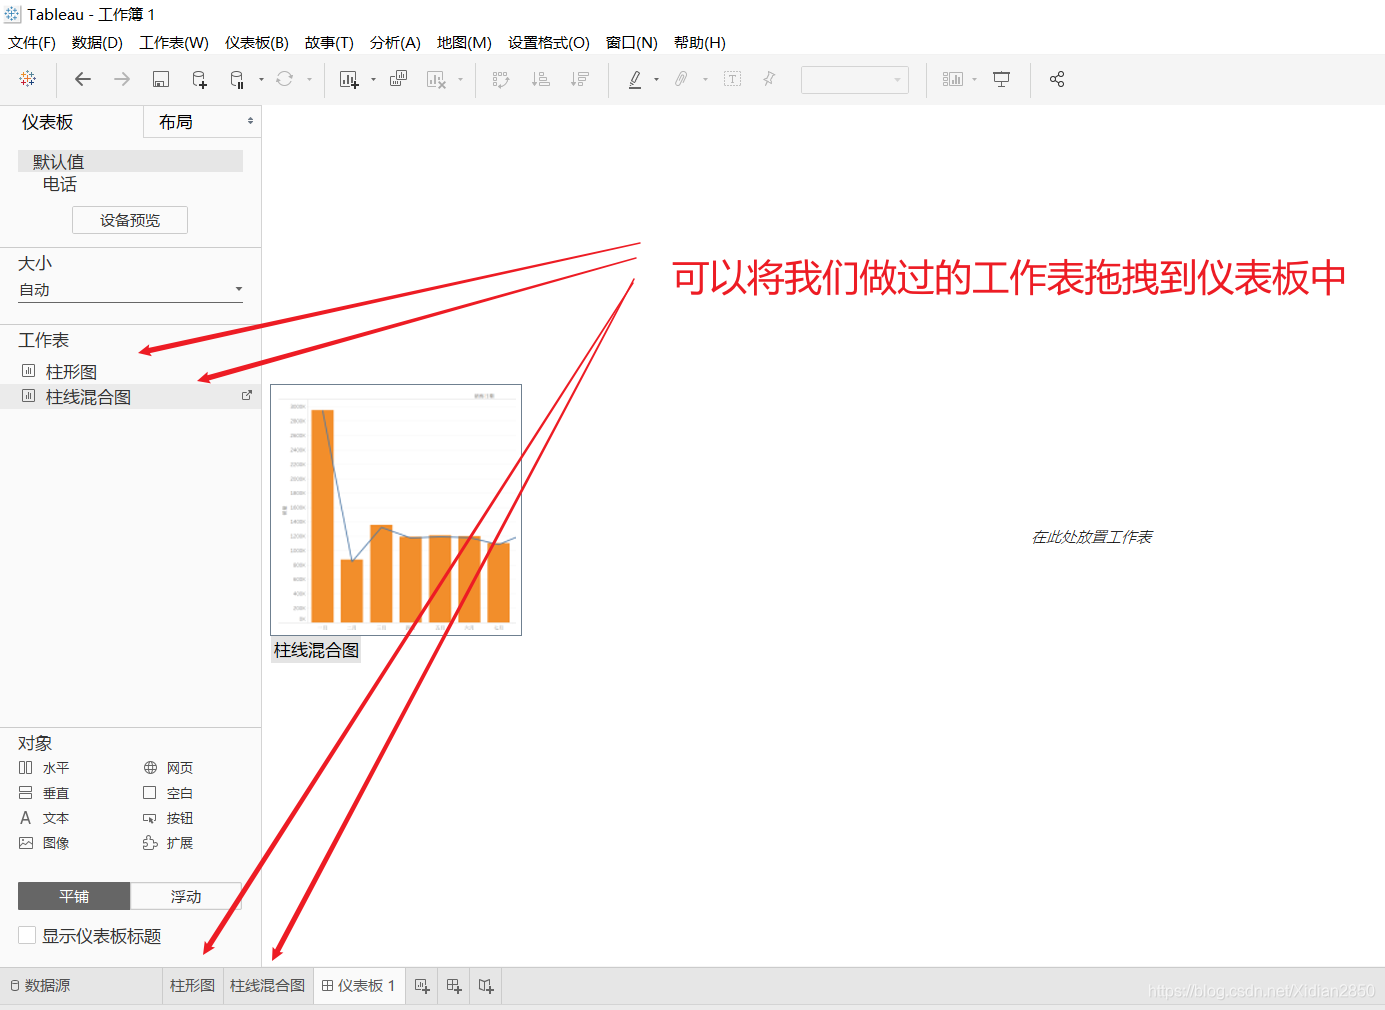The width and height of the screenshot is (1385, 1010).
Task: Click the show/hide cards icon
Action: tap(953, 79)
